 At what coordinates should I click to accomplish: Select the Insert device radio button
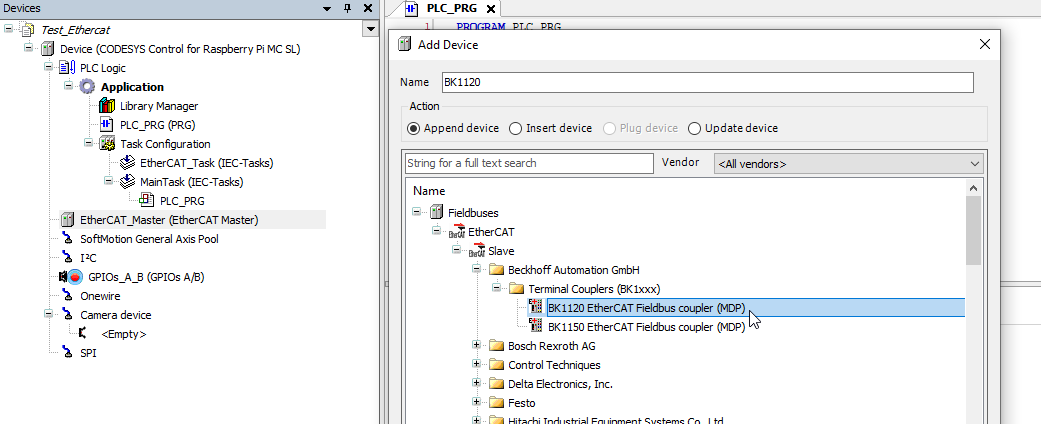[516, 128]
